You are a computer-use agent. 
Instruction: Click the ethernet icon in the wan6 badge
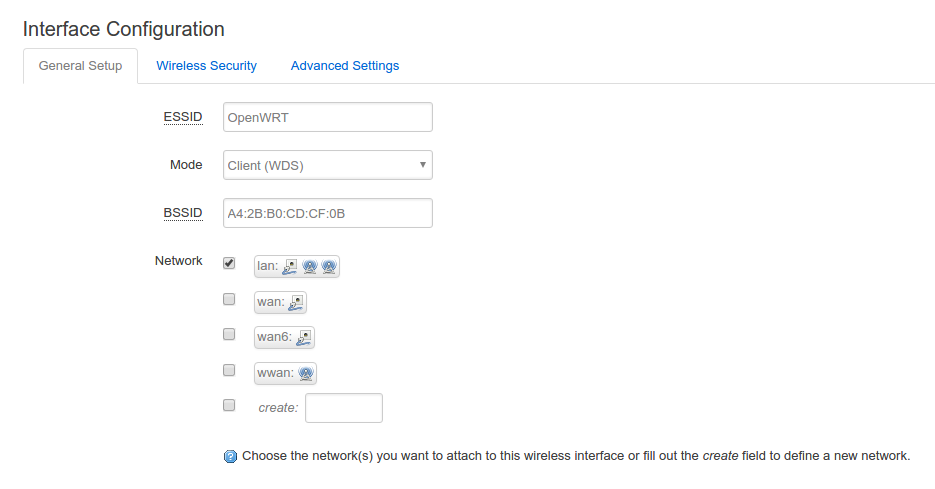pyautogui.click(x=304, y=338)
